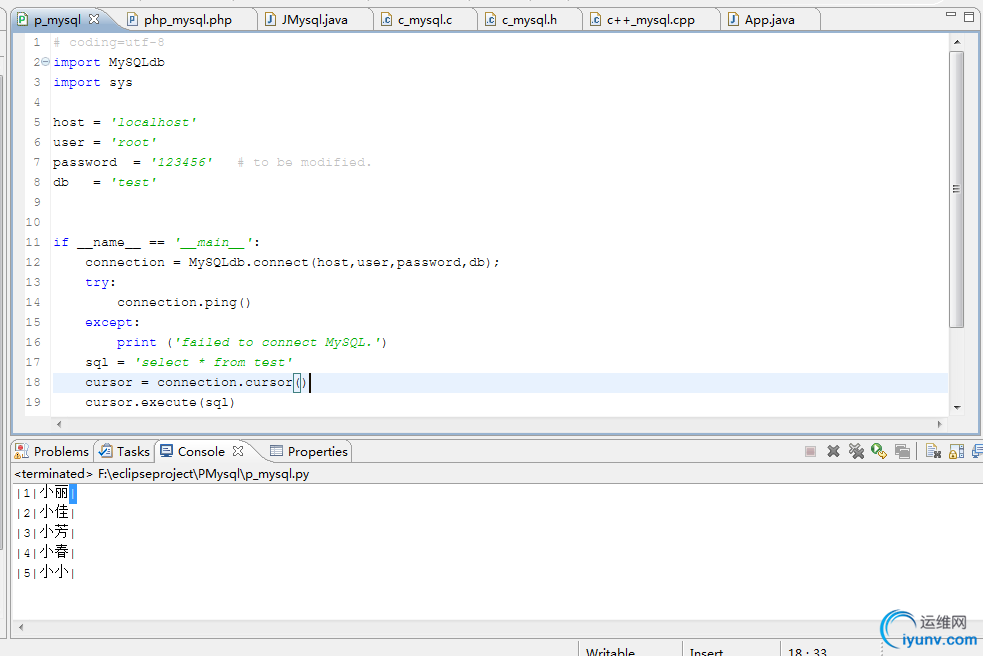Image resolution: width=983 pixels, height=656 pixels.
Task: Click the 'cursor.execute(sql)' line
Action: point(160,403)
